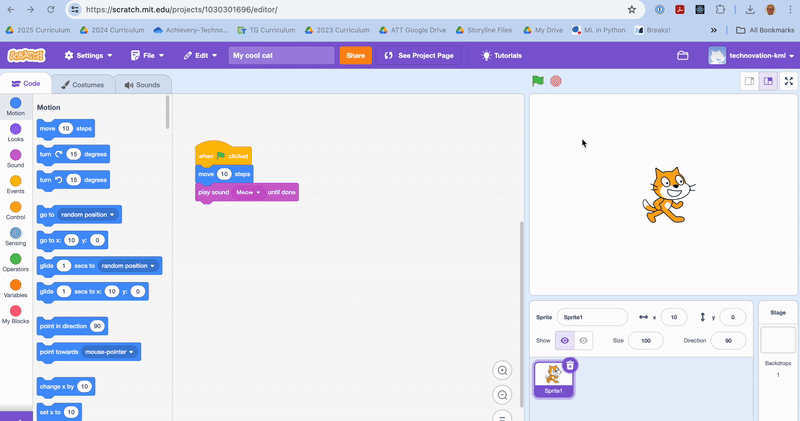Open the 2025 Curriculum bookmark

pos(38,30)
